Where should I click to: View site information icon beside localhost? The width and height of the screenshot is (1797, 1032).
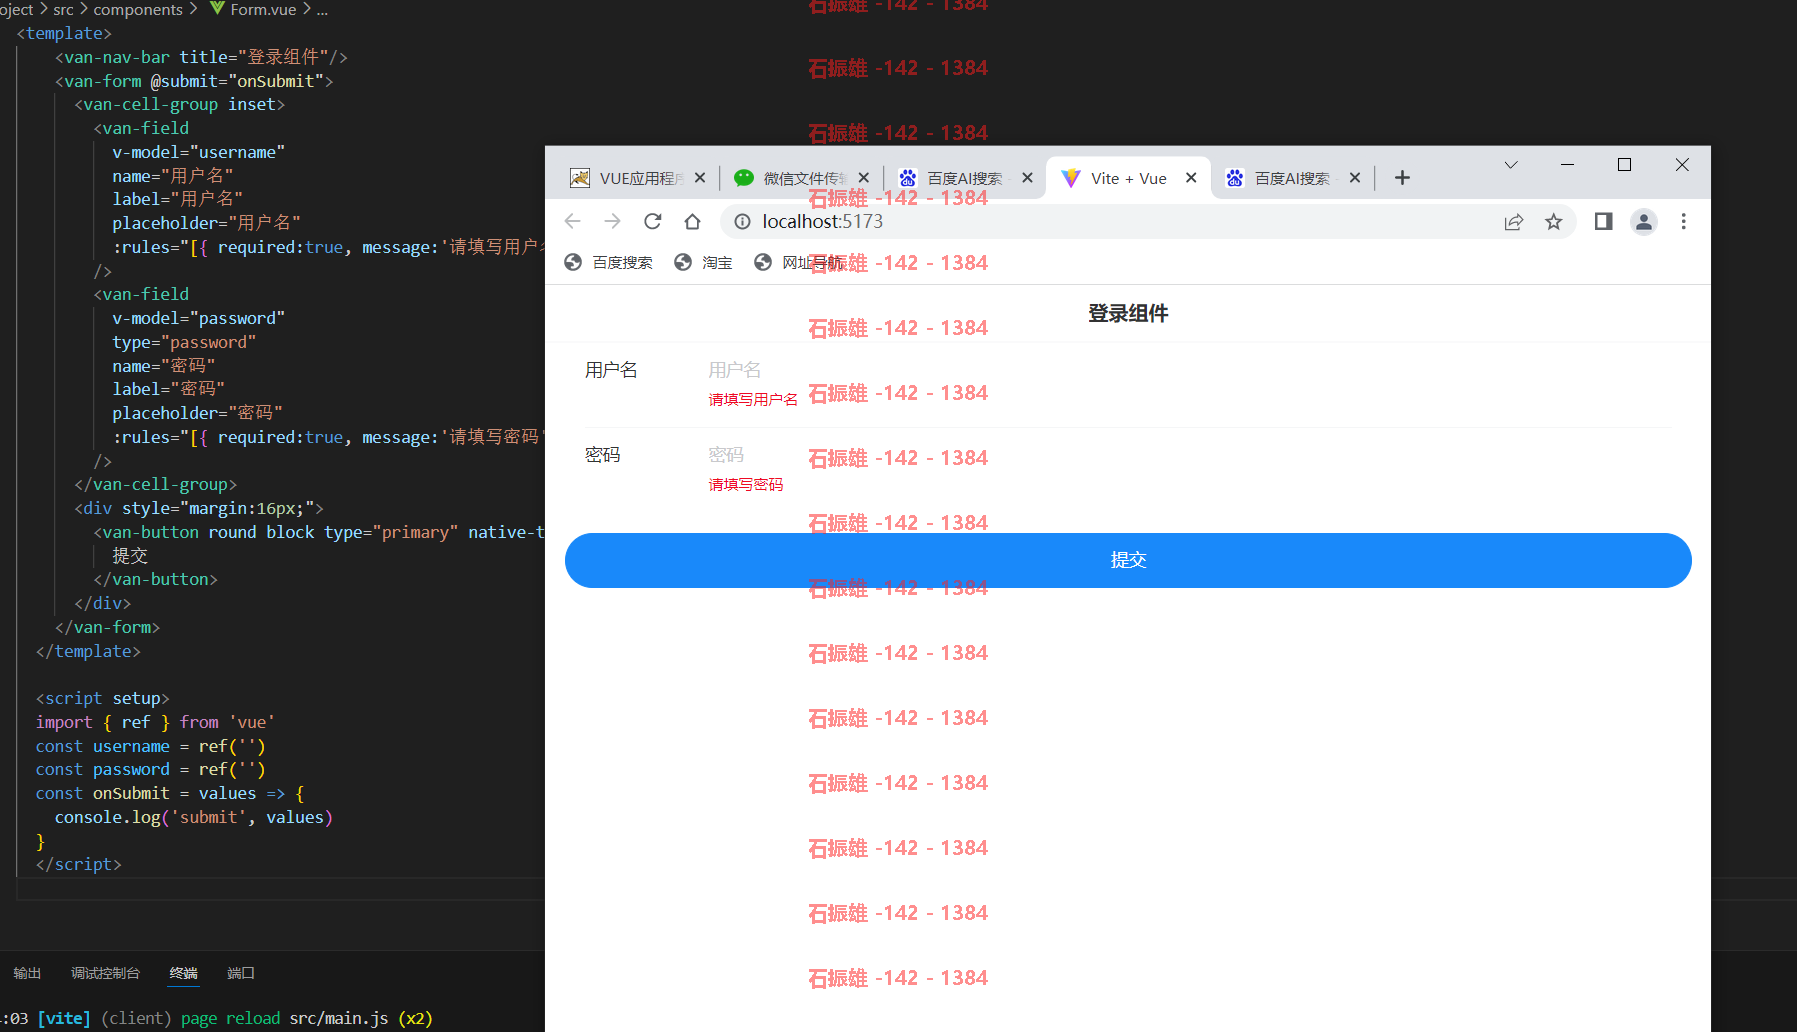pyautogui.click(x=742, y=221)
